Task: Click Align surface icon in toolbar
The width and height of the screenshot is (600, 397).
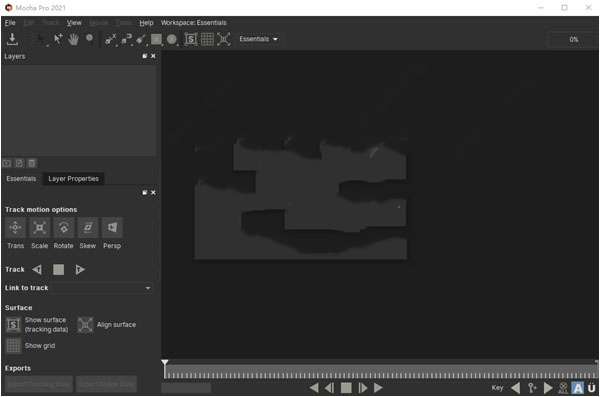Action: coord(224,39)
